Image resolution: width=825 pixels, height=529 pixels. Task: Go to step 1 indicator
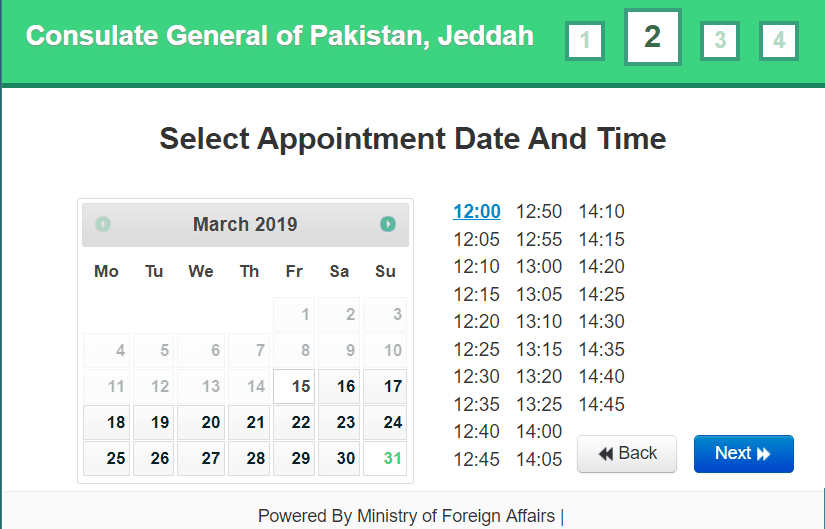pyautogui.click(x=585, y=41)
